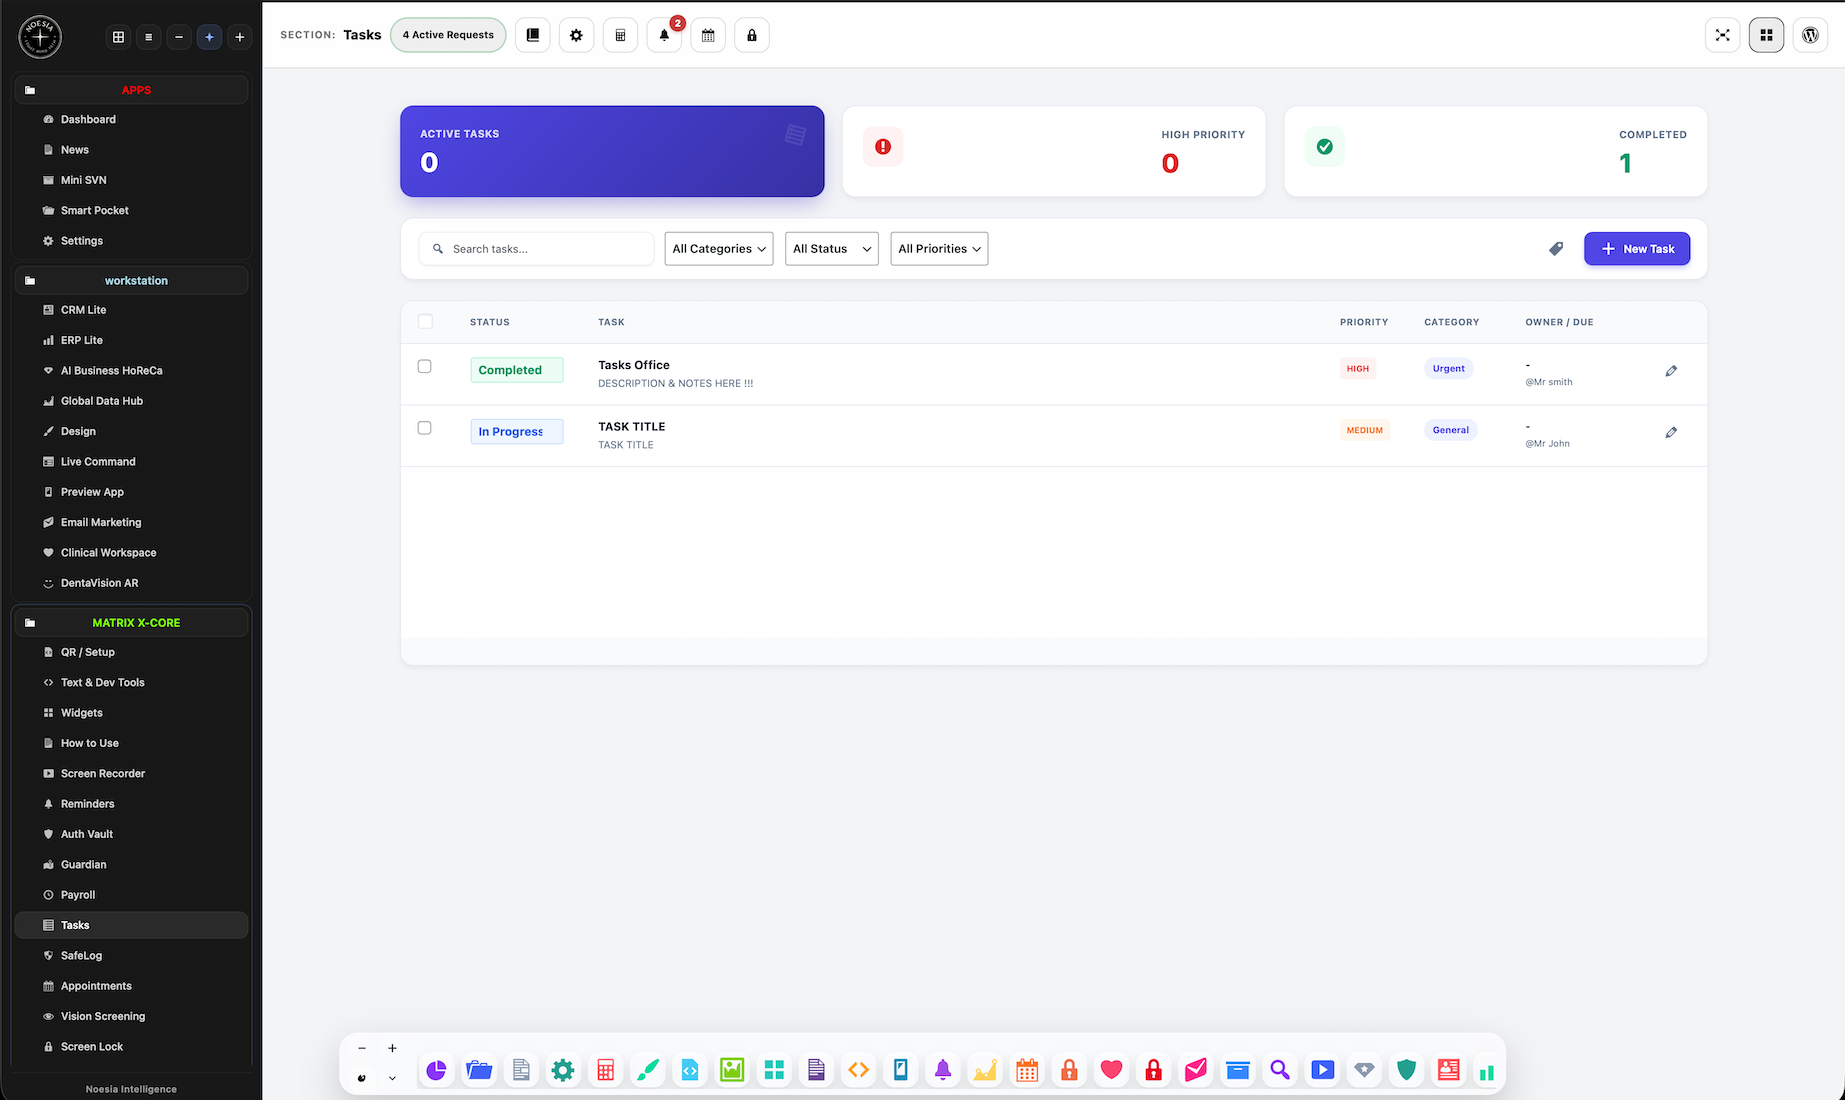1845x1100 pixels.
Task: Toggle sidebar list view button
Action: (148, 37)
